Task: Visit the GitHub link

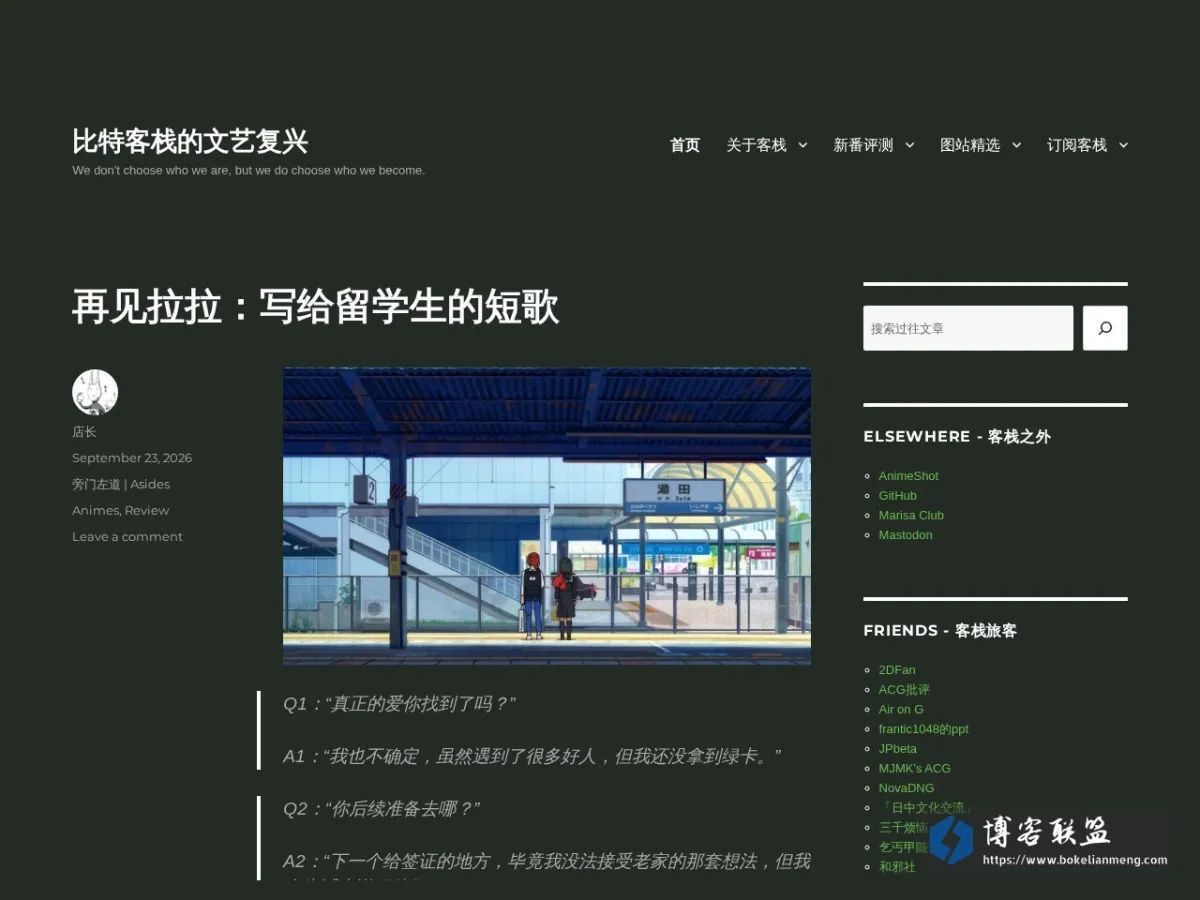Action: (898, 496)
